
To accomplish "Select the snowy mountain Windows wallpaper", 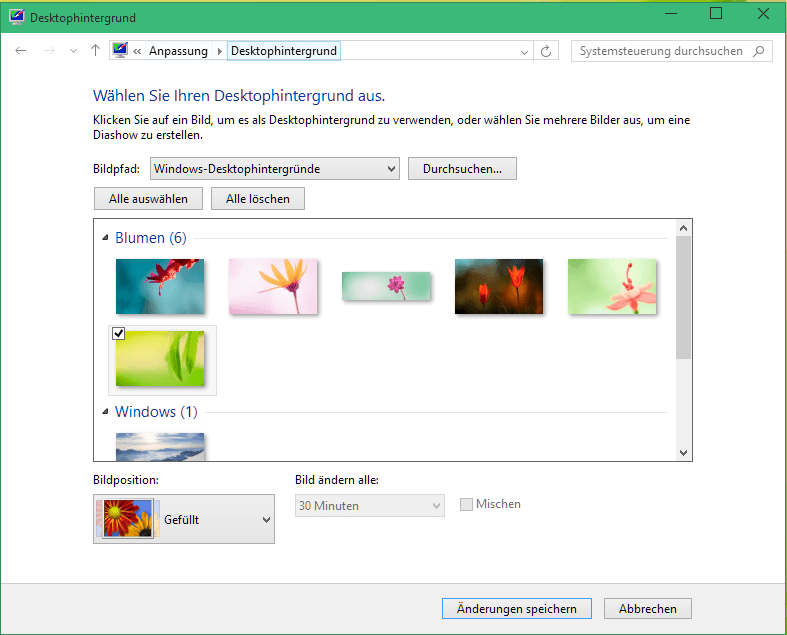I will tap(160, 447).
